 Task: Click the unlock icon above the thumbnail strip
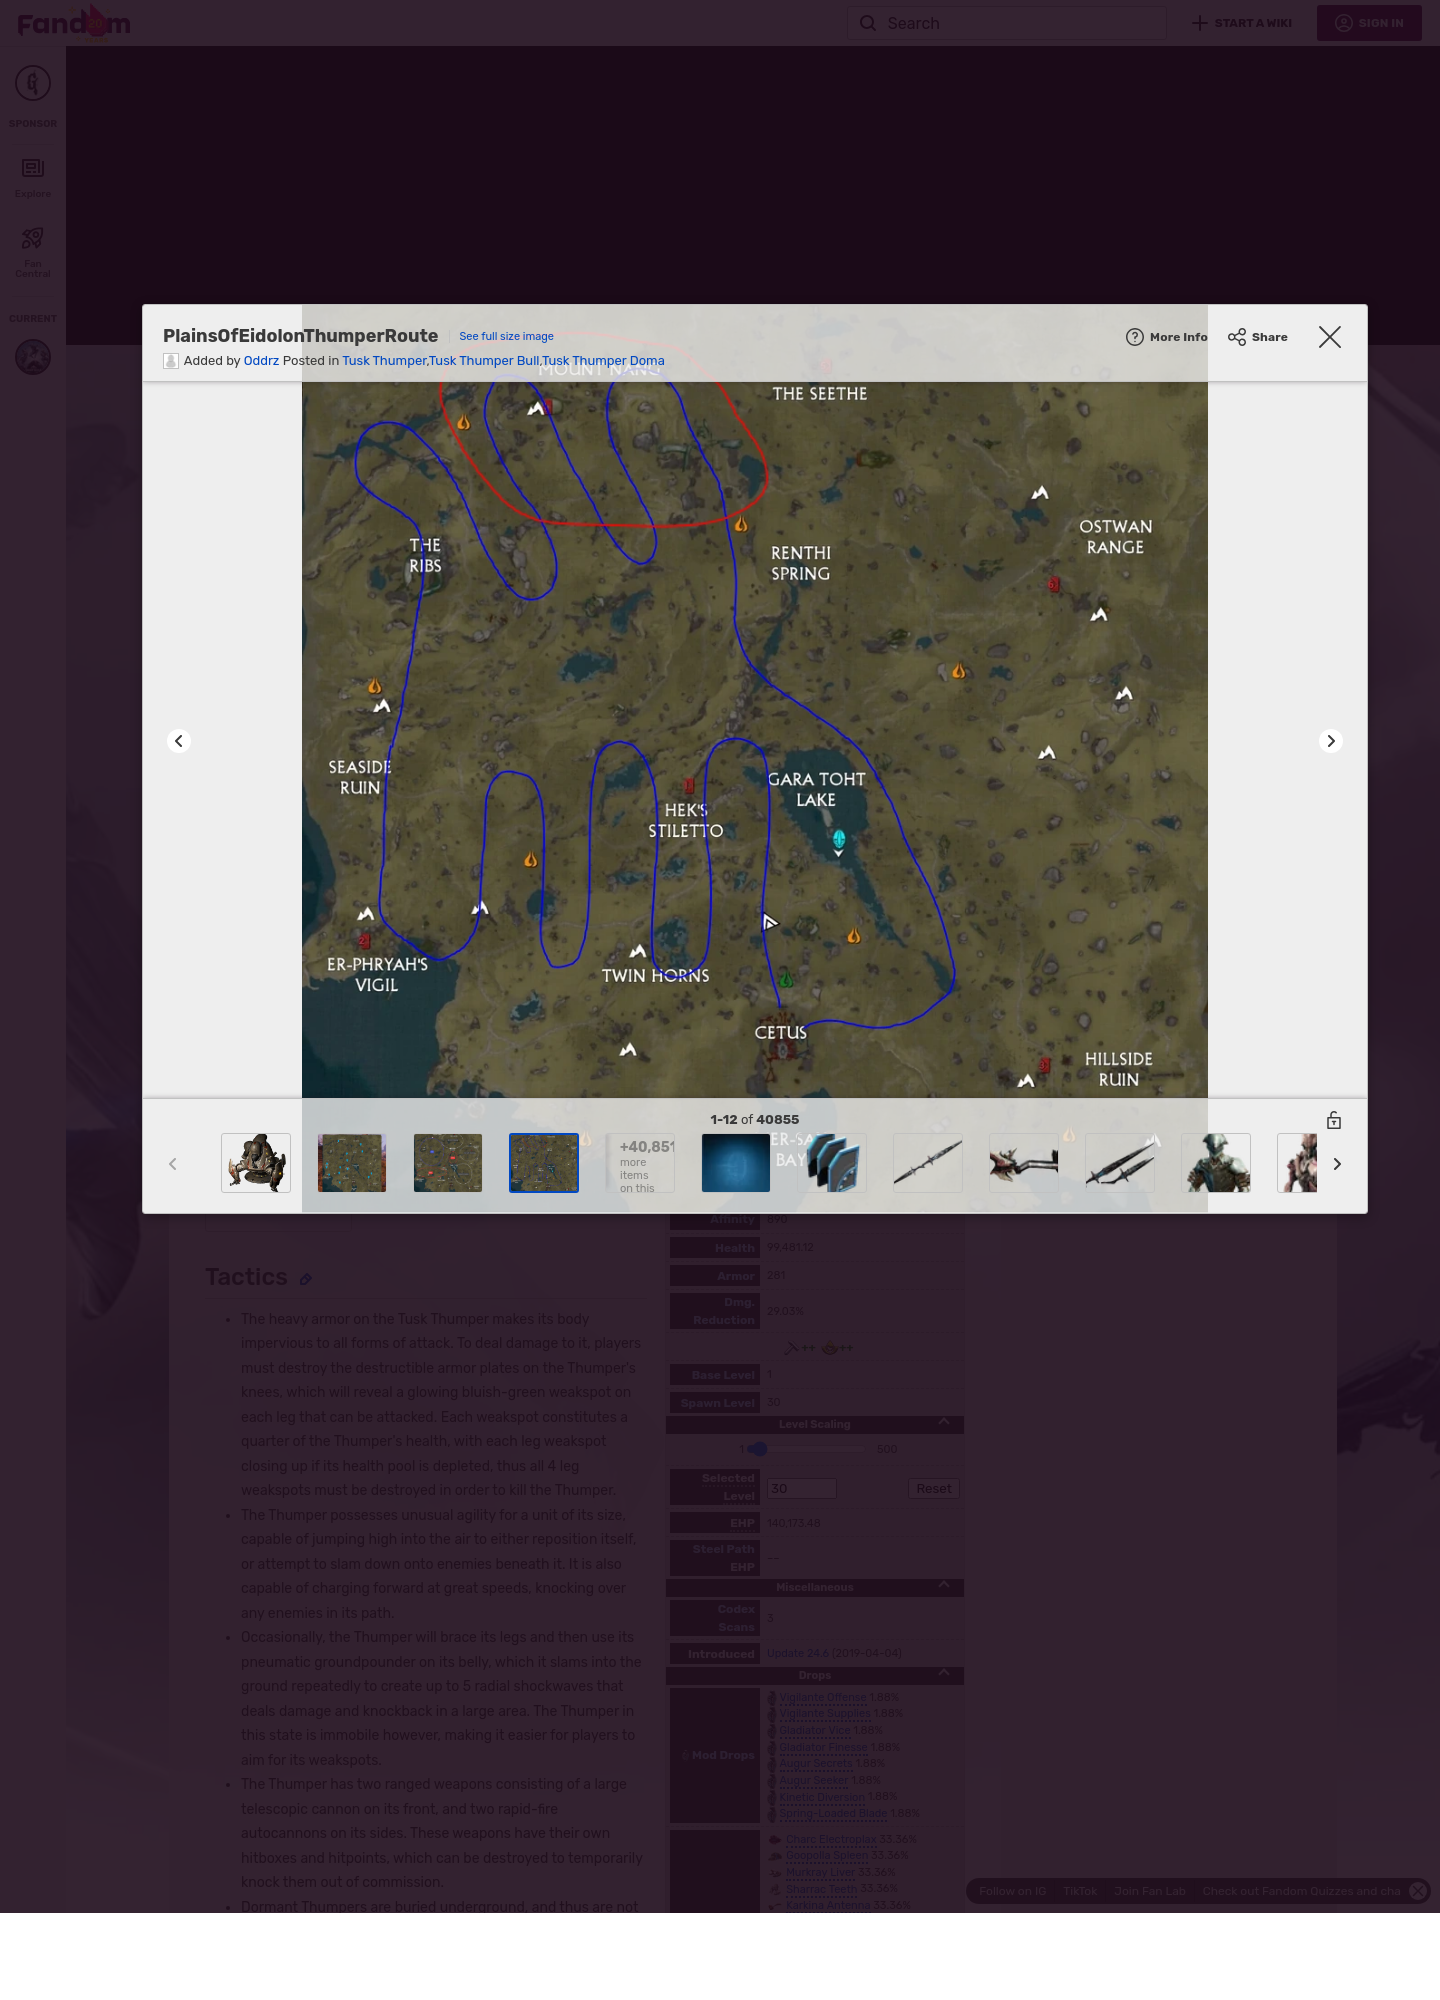coord(1334,1120)
